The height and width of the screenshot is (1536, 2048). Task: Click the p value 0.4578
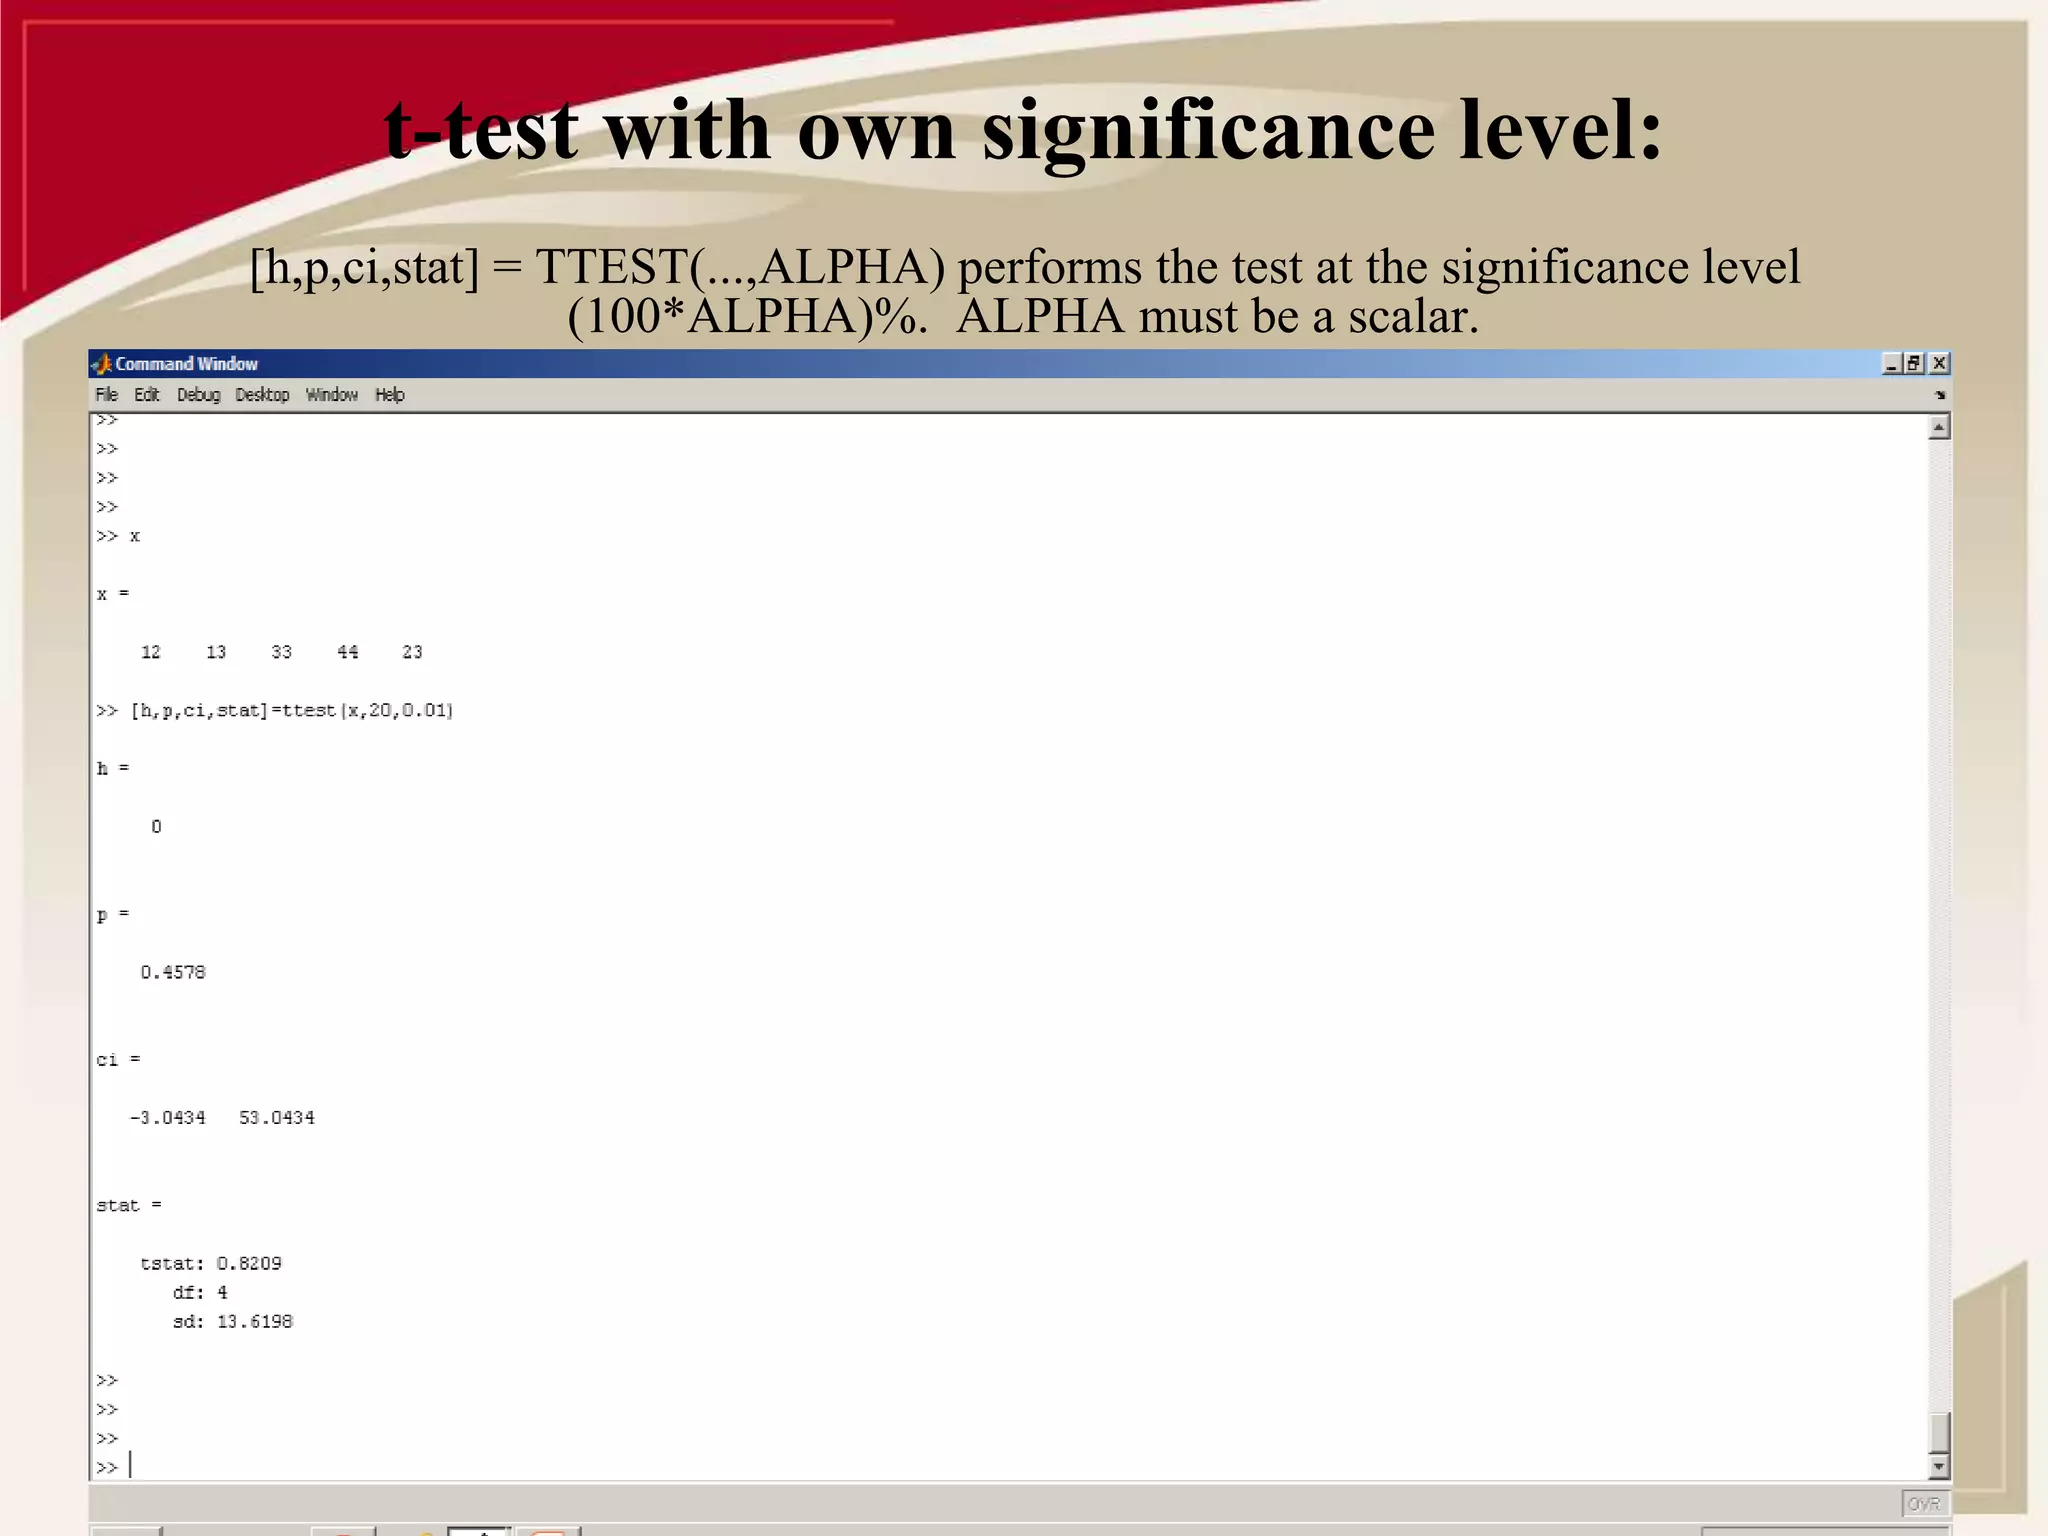173,973
